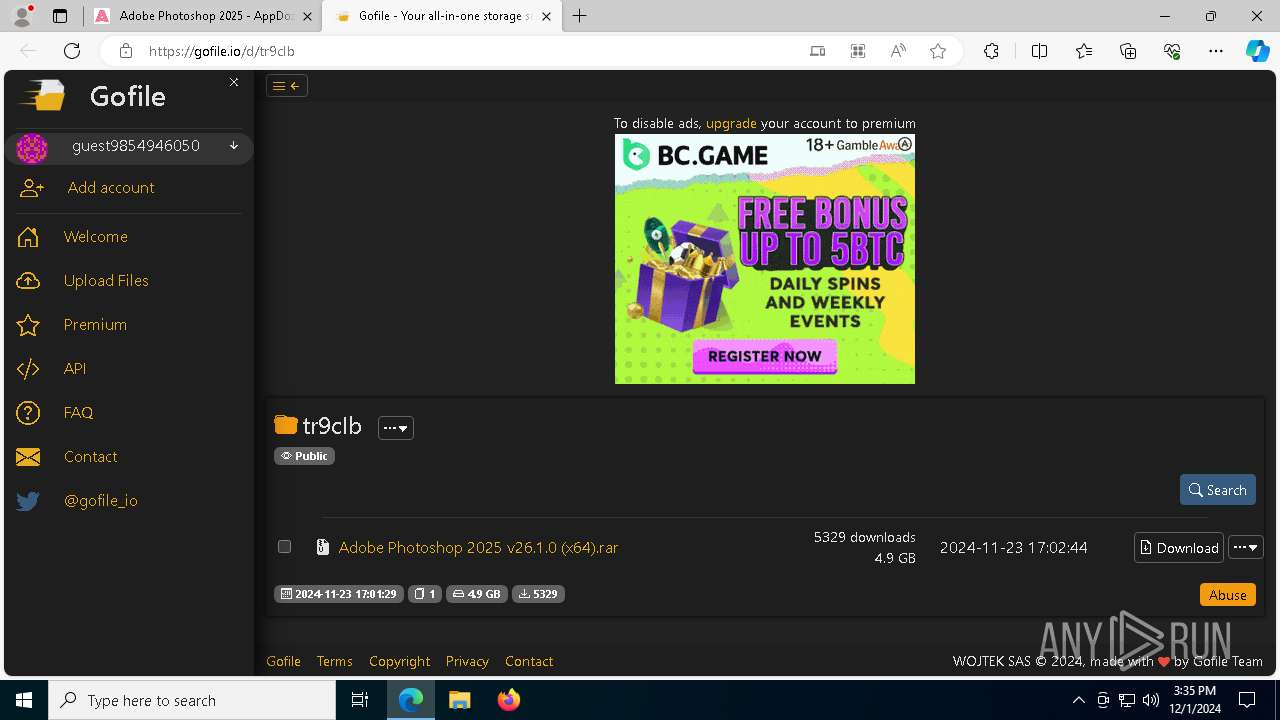Click the BC.GAME advertisement banner
The image size is (1280, 720).
click(x=765, y=259)
